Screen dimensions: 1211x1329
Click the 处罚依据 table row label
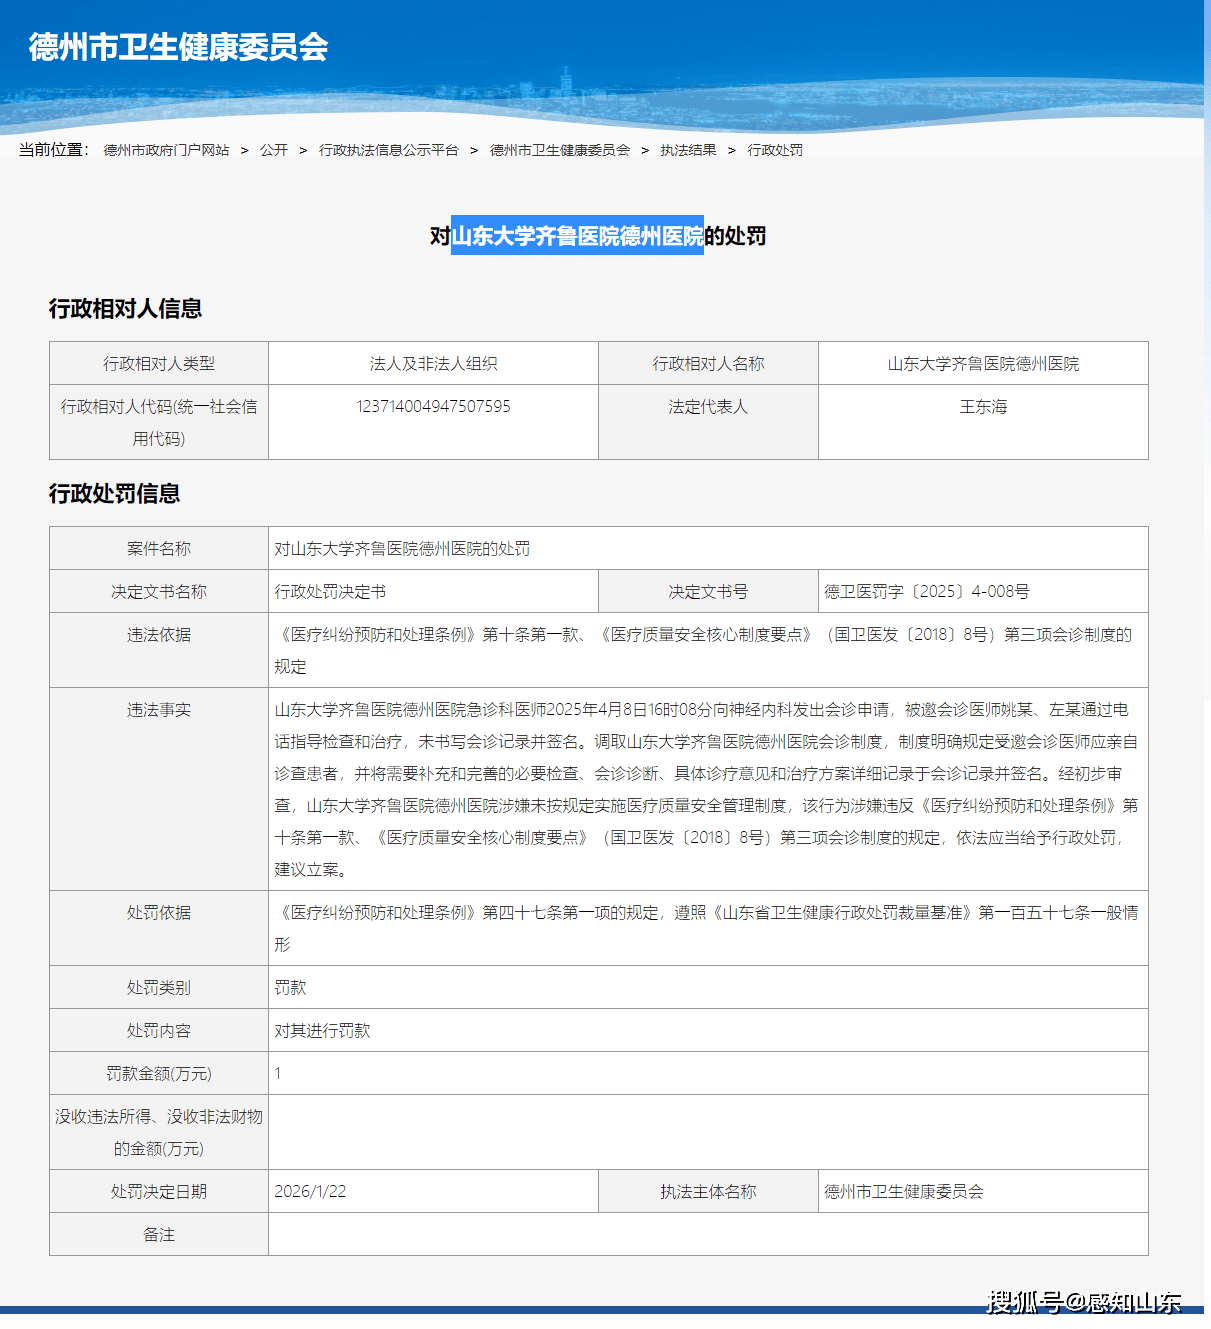(x=158, y=912)
